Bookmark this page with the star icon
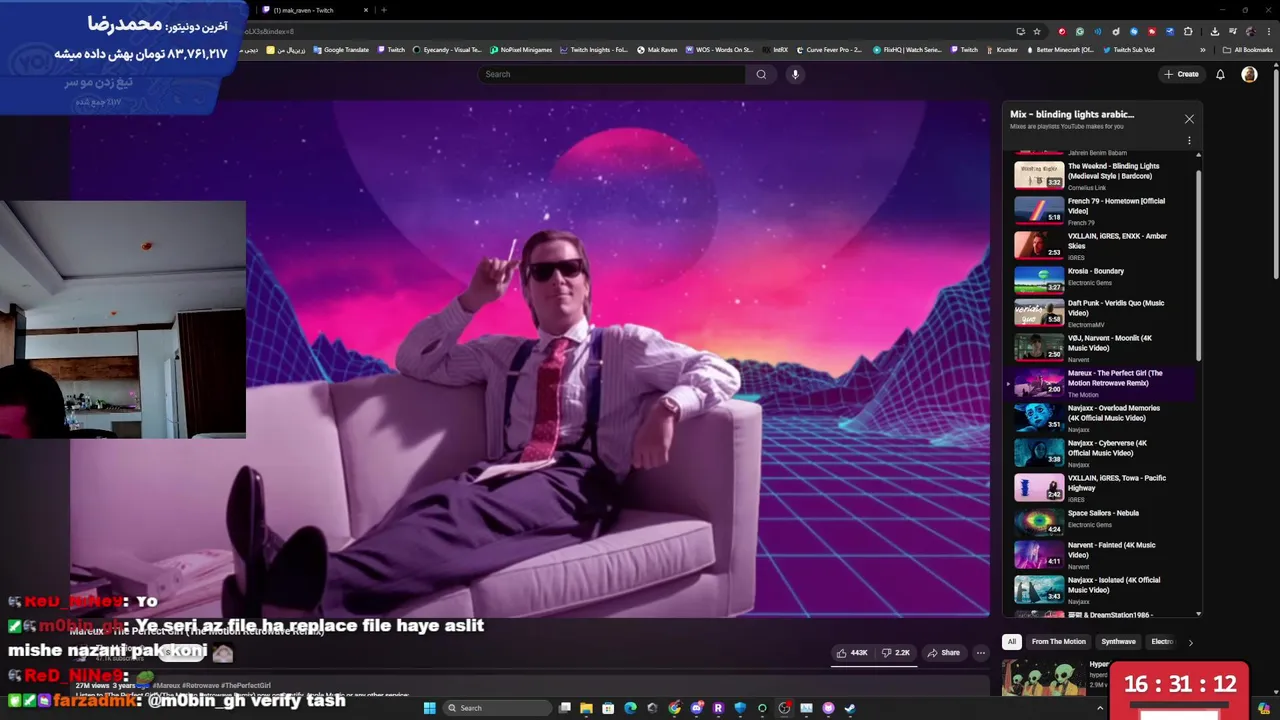 click(x=1037, y=31)
